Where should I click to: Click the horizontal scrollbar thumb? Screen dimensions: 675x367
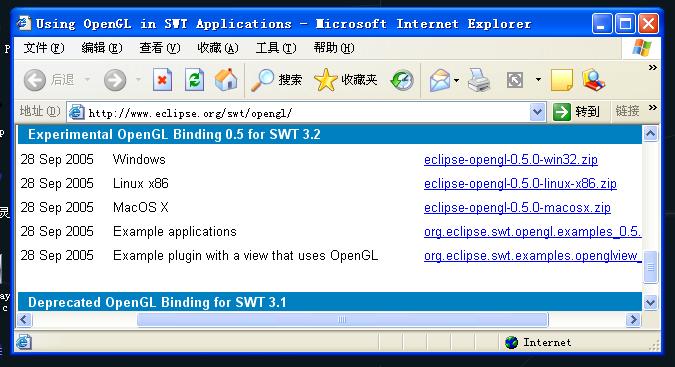pos(343,320)
